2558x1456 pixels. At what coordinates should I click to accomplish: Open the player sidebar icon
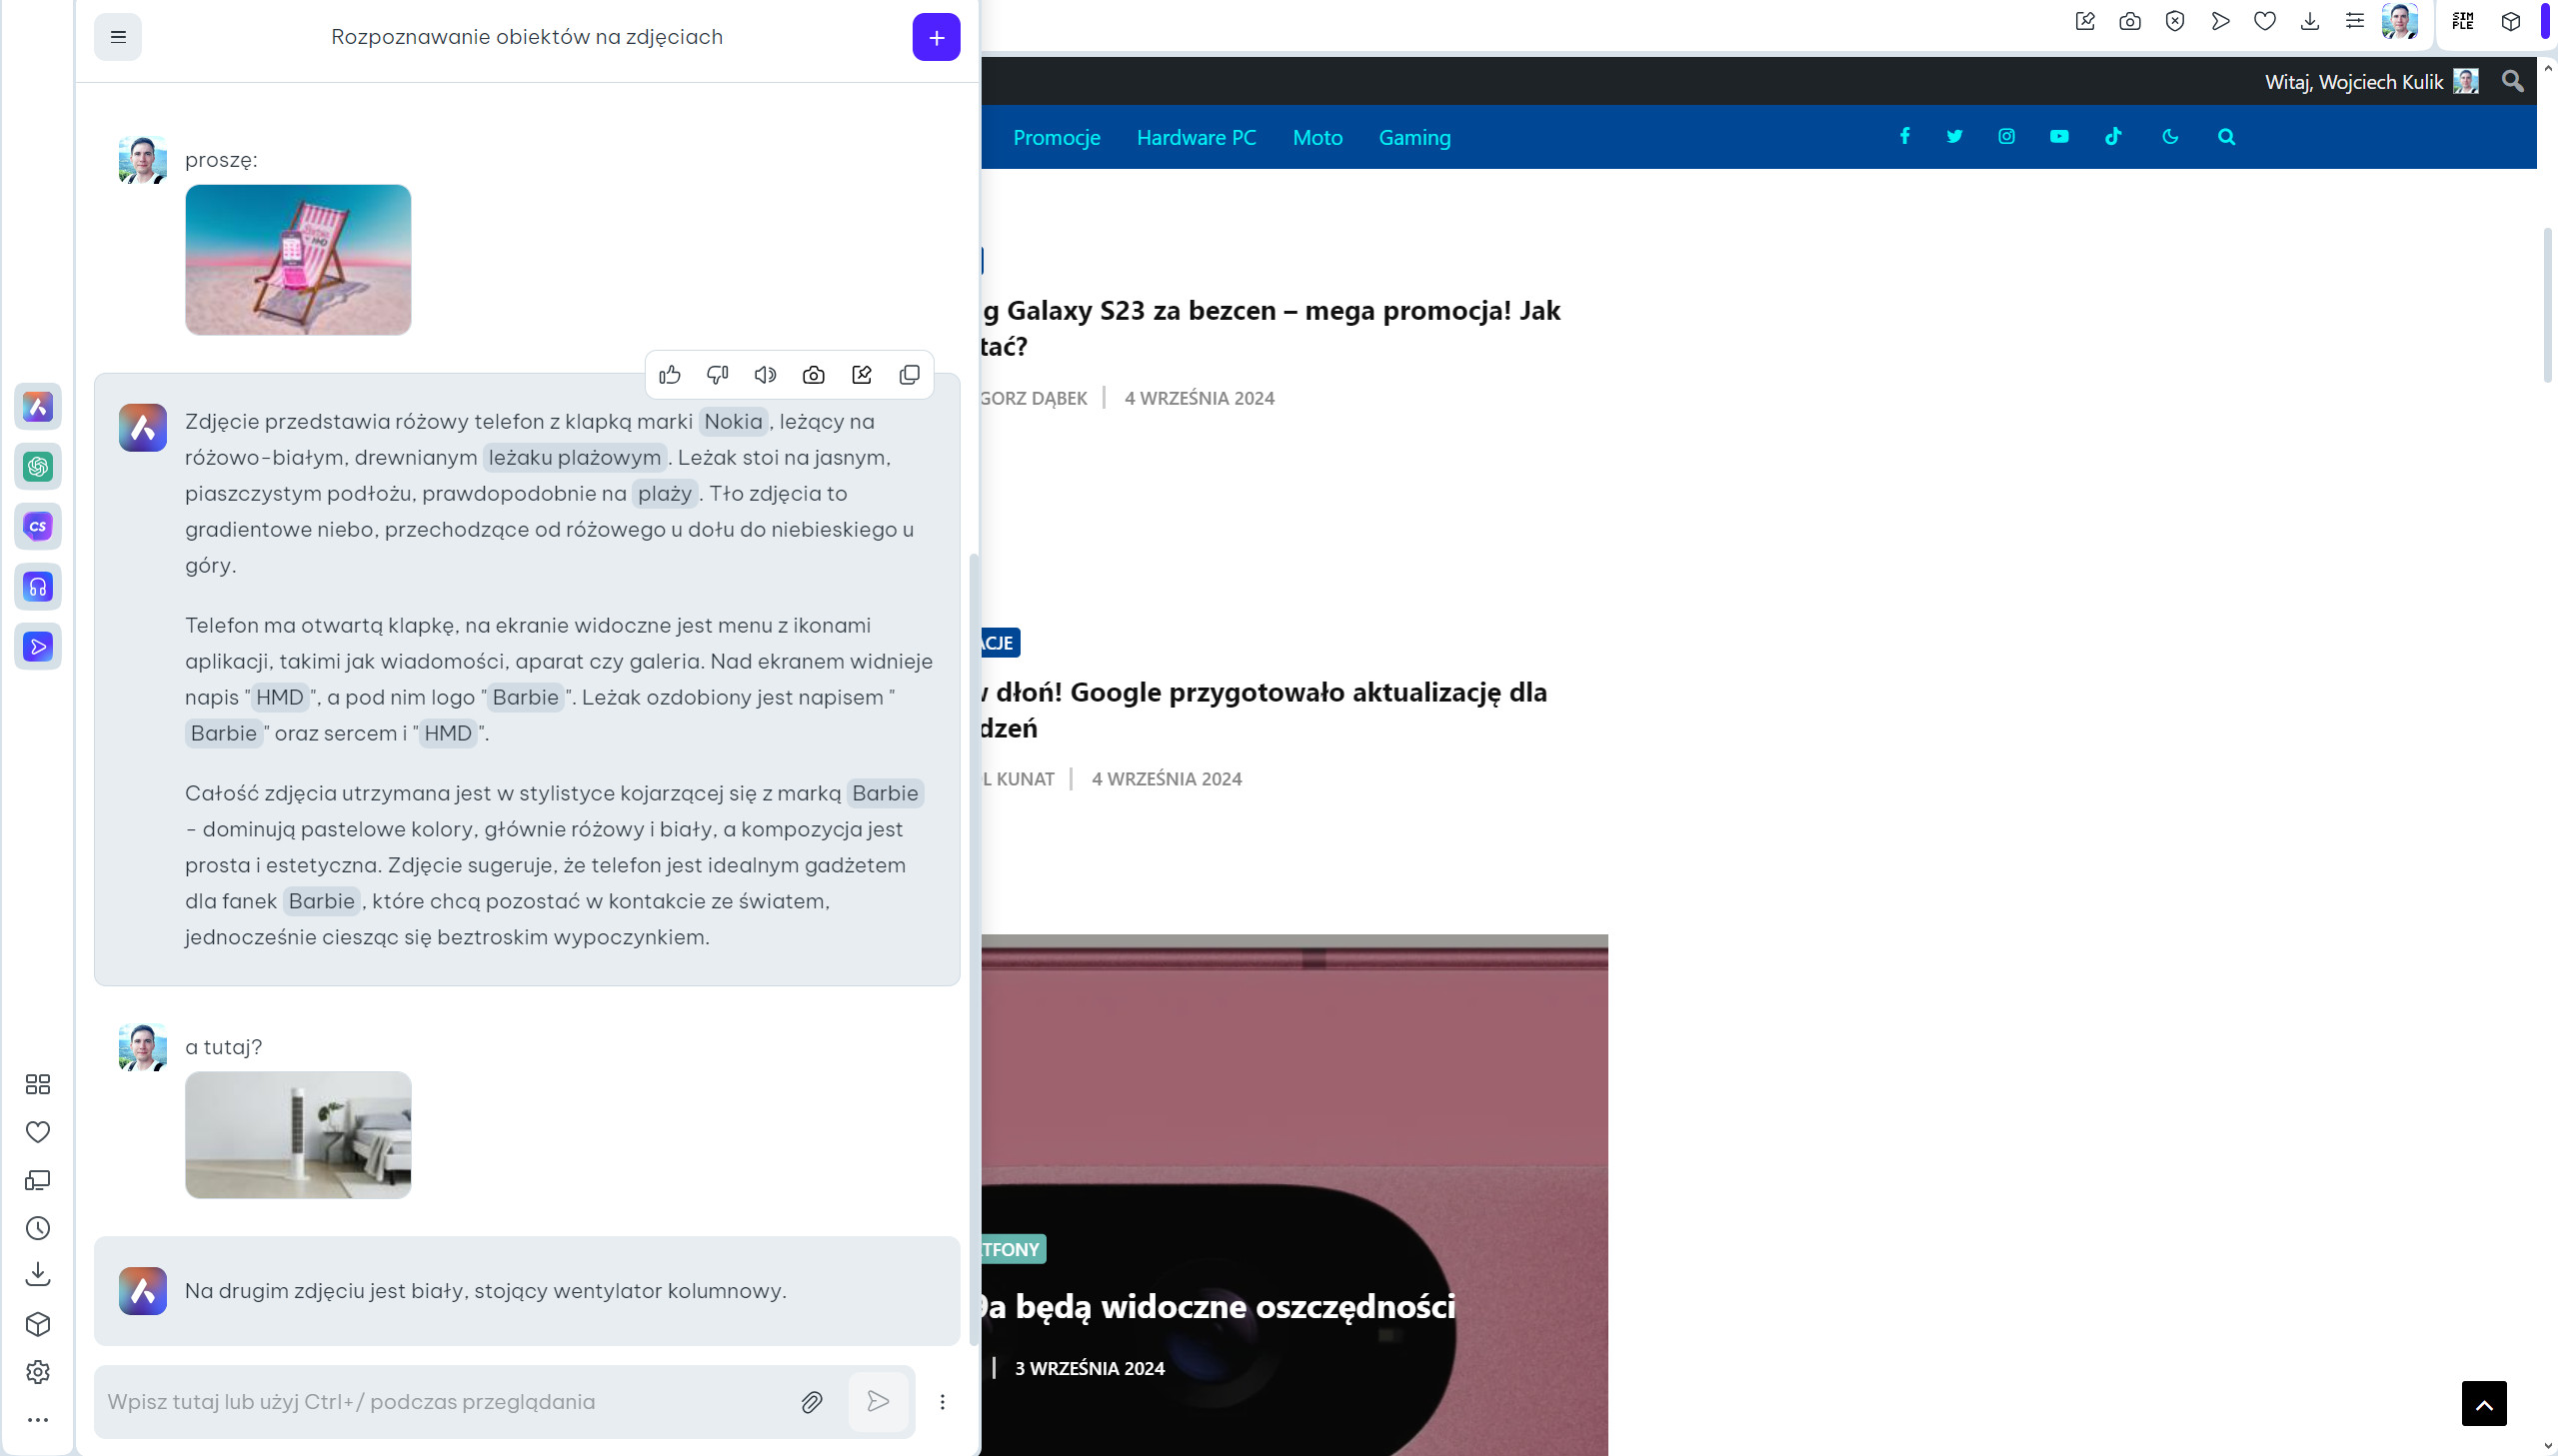click(38, 647)
